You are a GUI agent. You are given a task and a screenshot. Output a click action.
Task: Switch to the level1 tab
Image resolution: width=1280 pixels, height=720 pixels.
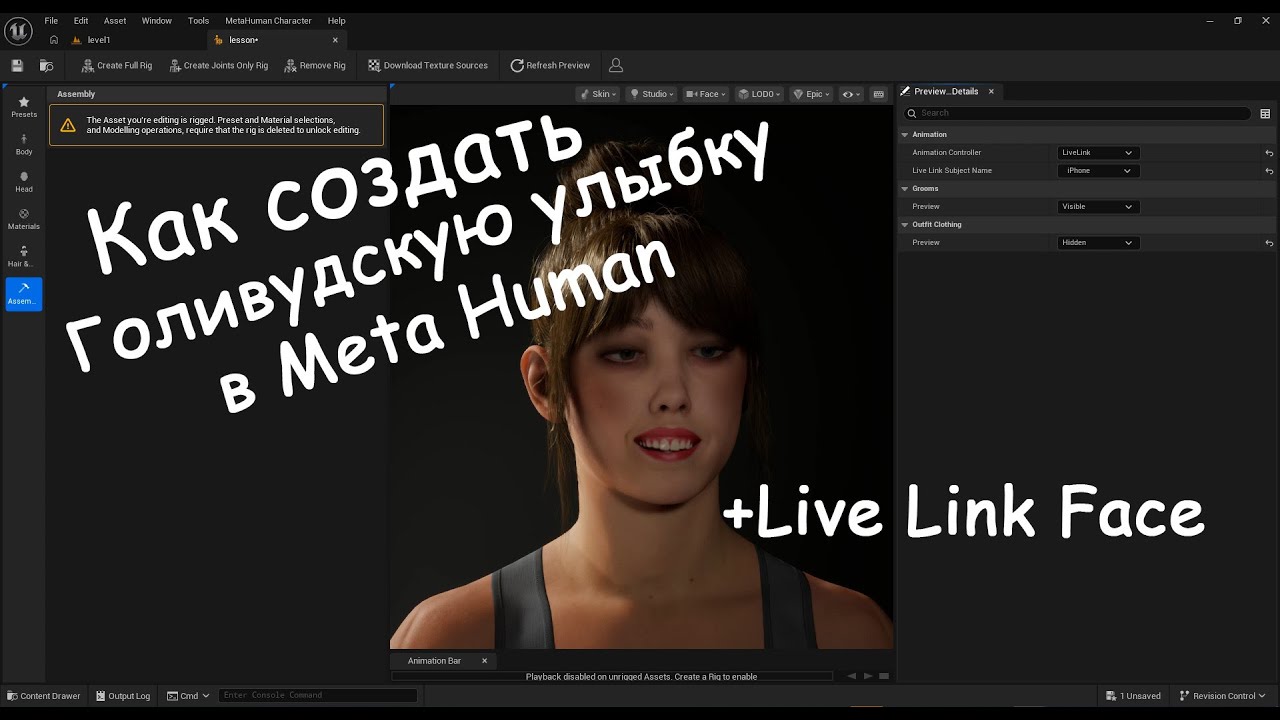click(x=99, y=40)
